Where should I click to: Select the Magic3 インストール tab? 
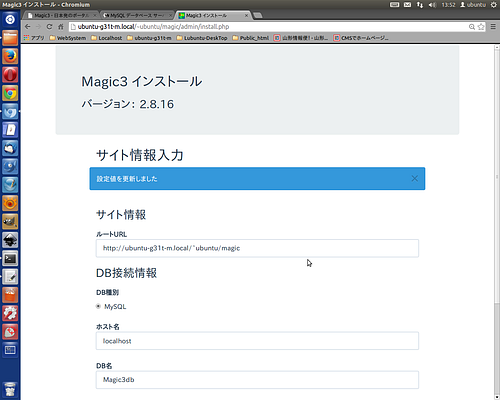(212, 15)
